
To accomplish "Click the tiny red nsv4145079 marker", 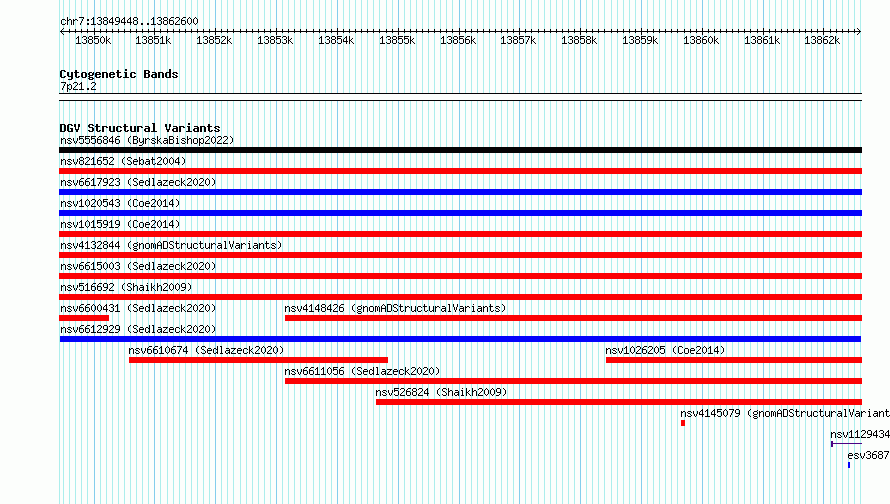I will pyautogui.click(x=683, y=423).
